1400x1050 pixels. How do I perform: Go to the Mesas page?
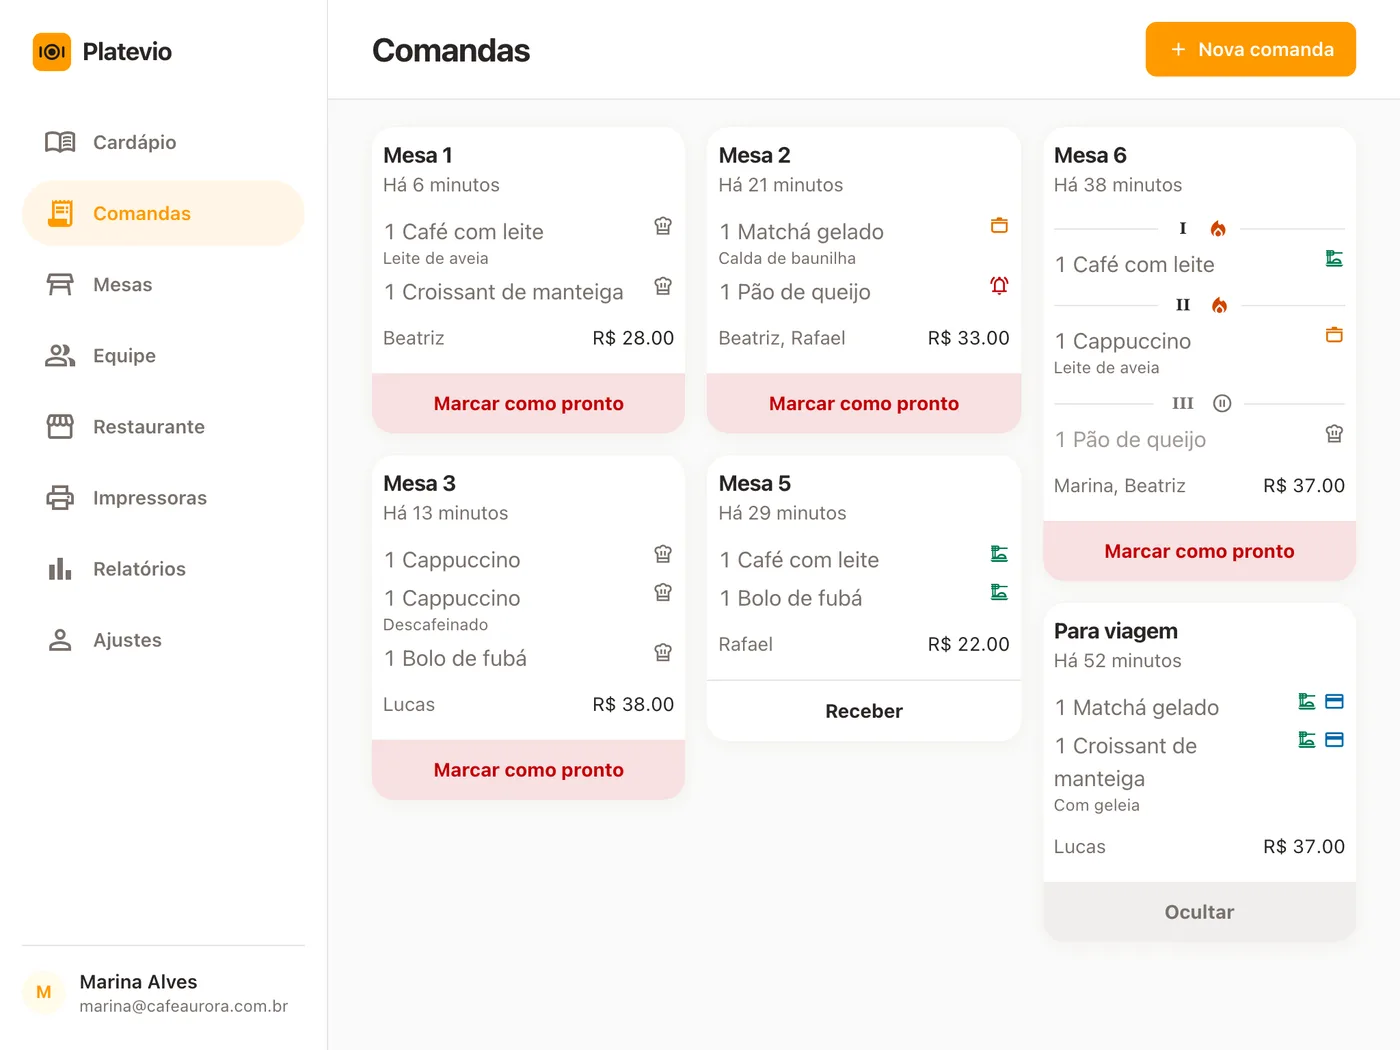click(163, 284)
